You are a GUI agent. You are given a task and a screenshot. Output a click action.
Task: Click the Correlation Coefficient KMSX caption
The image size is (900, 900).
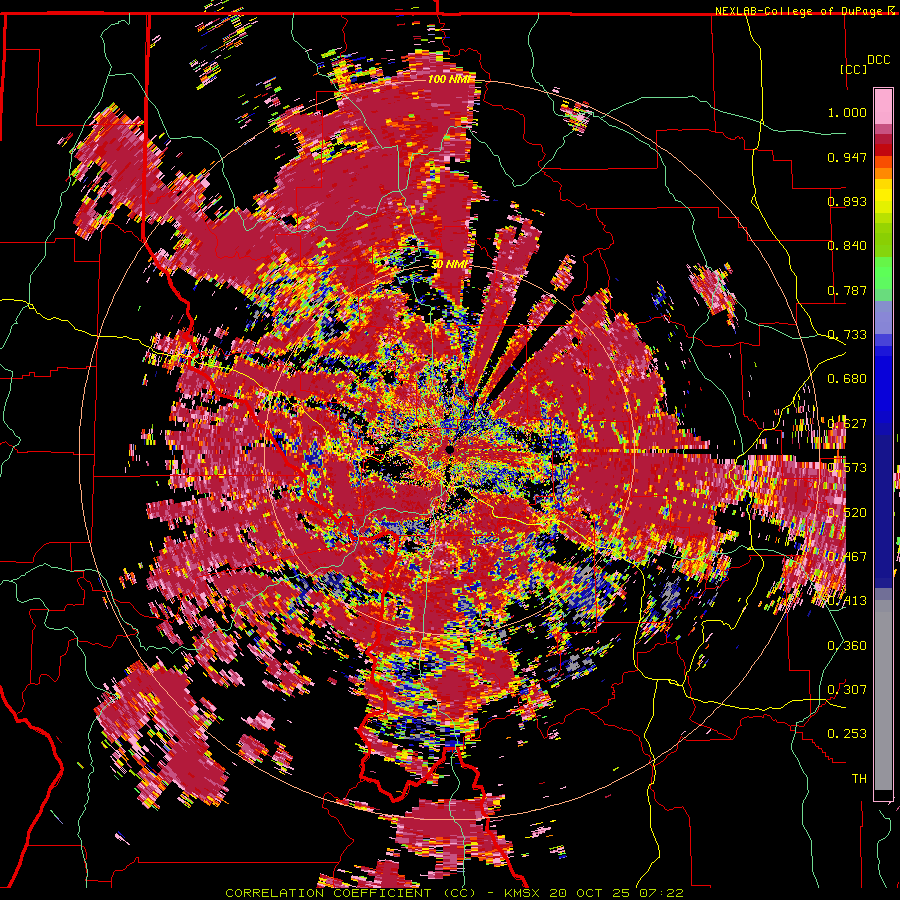tap(455, 893)
